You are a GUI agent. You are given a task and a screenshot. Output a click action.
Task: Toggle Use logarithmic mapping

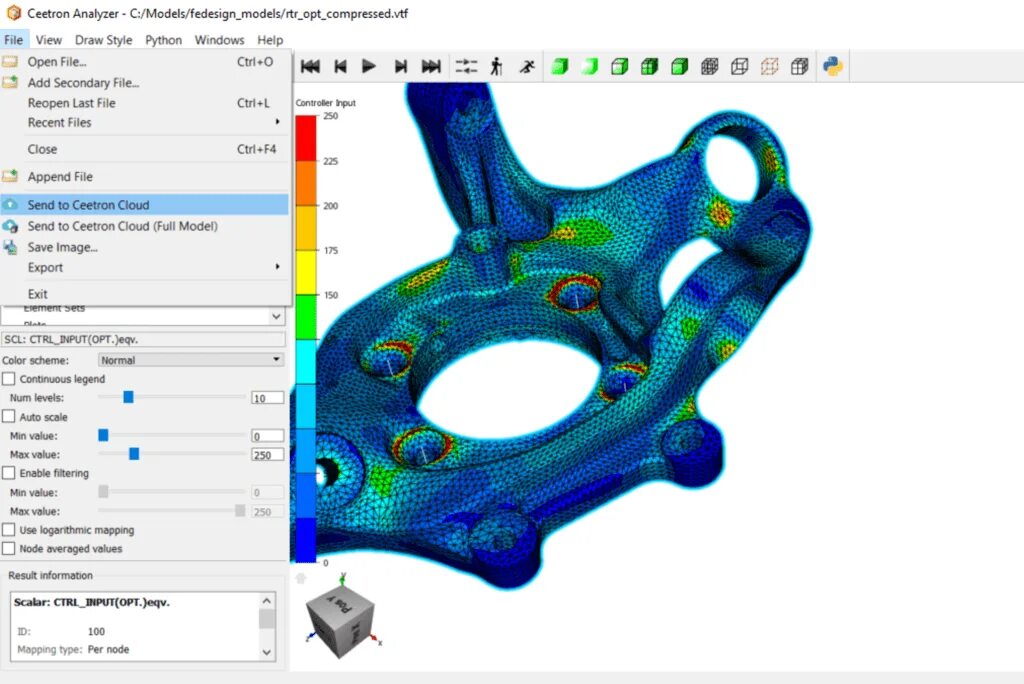click(8, 530)
